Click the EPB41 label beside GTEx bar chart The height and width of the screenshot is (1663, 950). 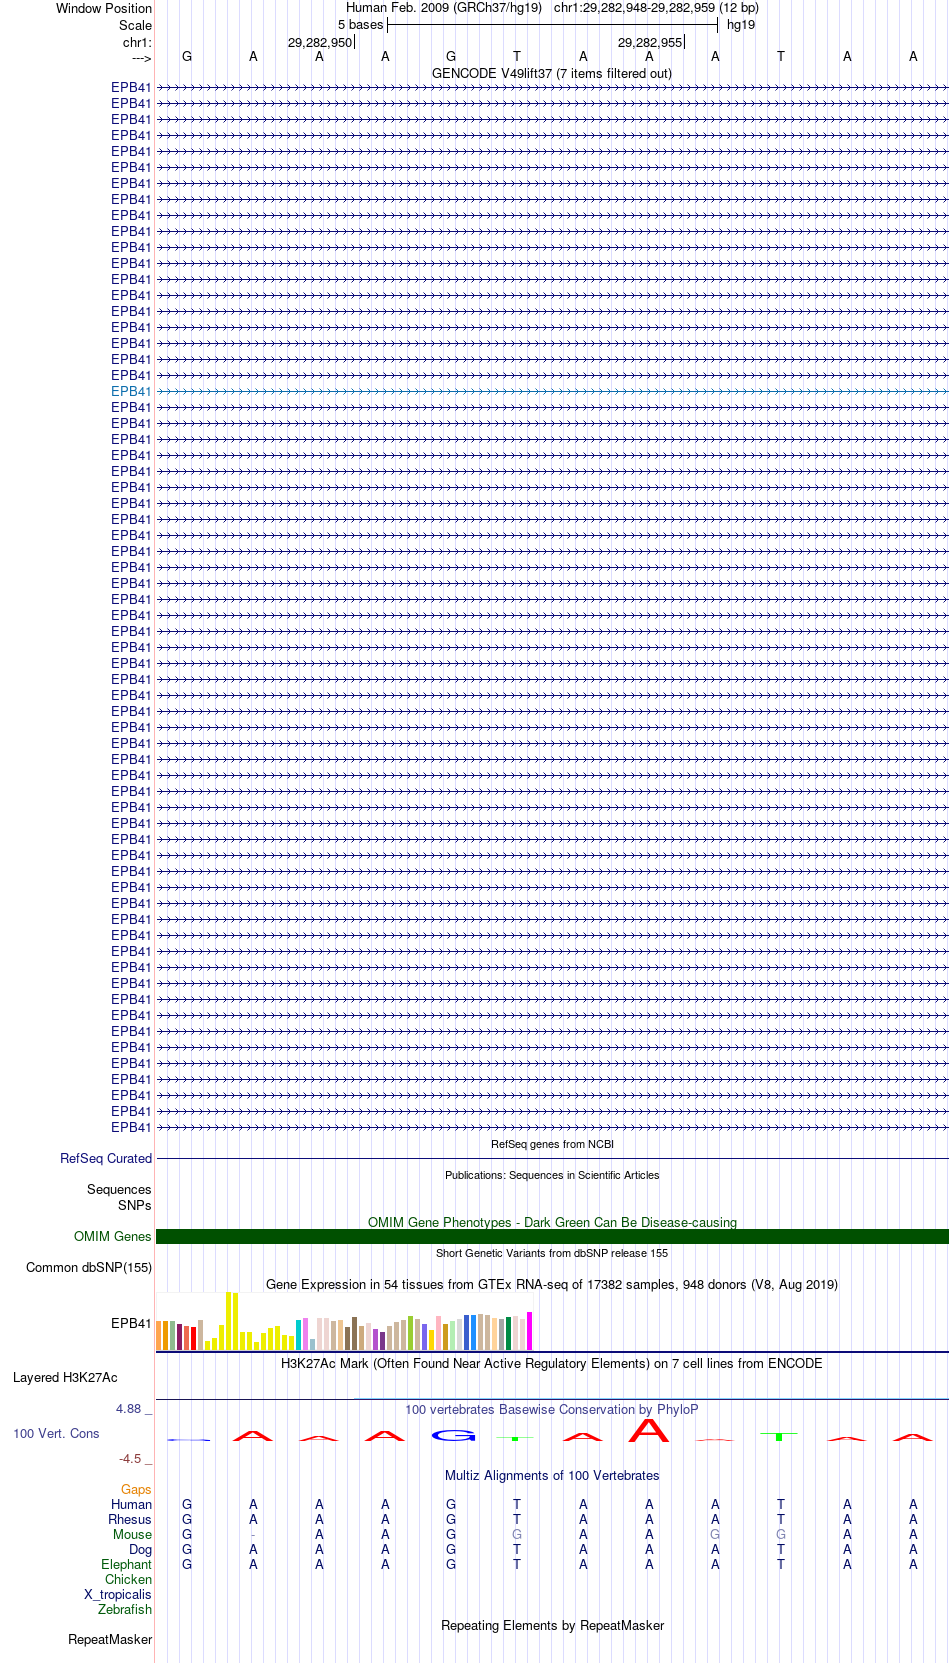pyautogui.click(x=131, y=1323)
